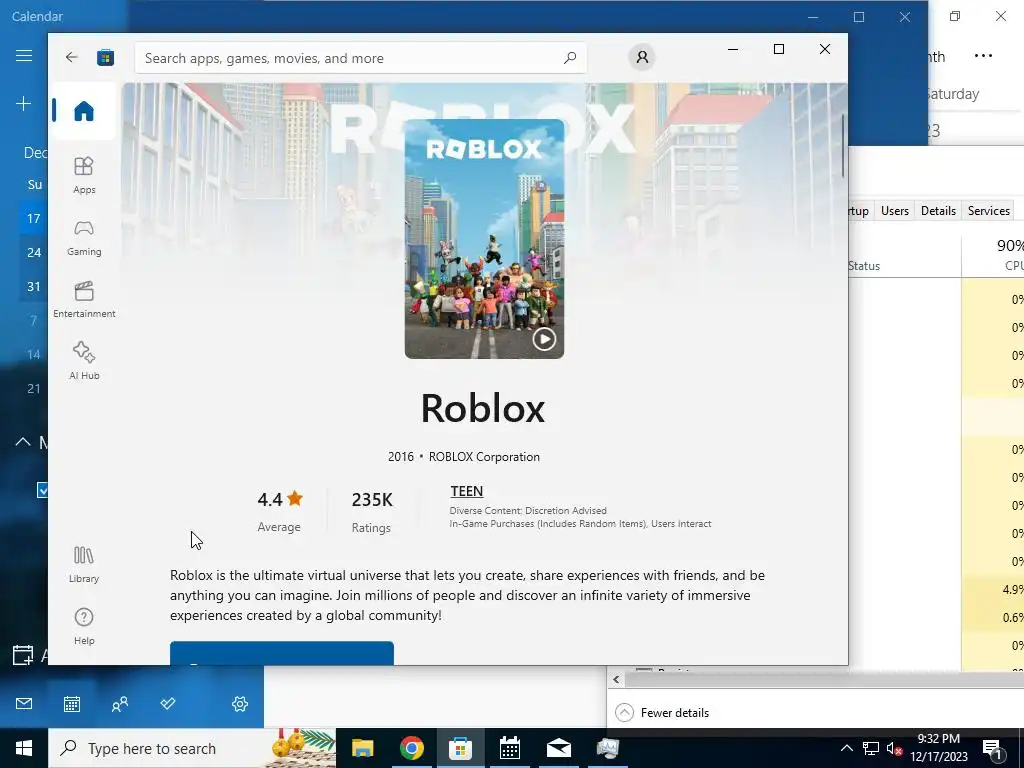The image size is (1024, 768).
Task: Select the Home sidebar icon
Action: (x=84, y=111)
